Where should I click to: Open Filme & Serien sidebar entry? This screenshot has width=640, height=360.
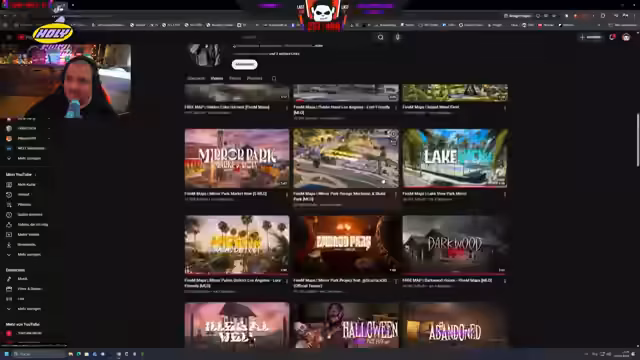point(29,289)
